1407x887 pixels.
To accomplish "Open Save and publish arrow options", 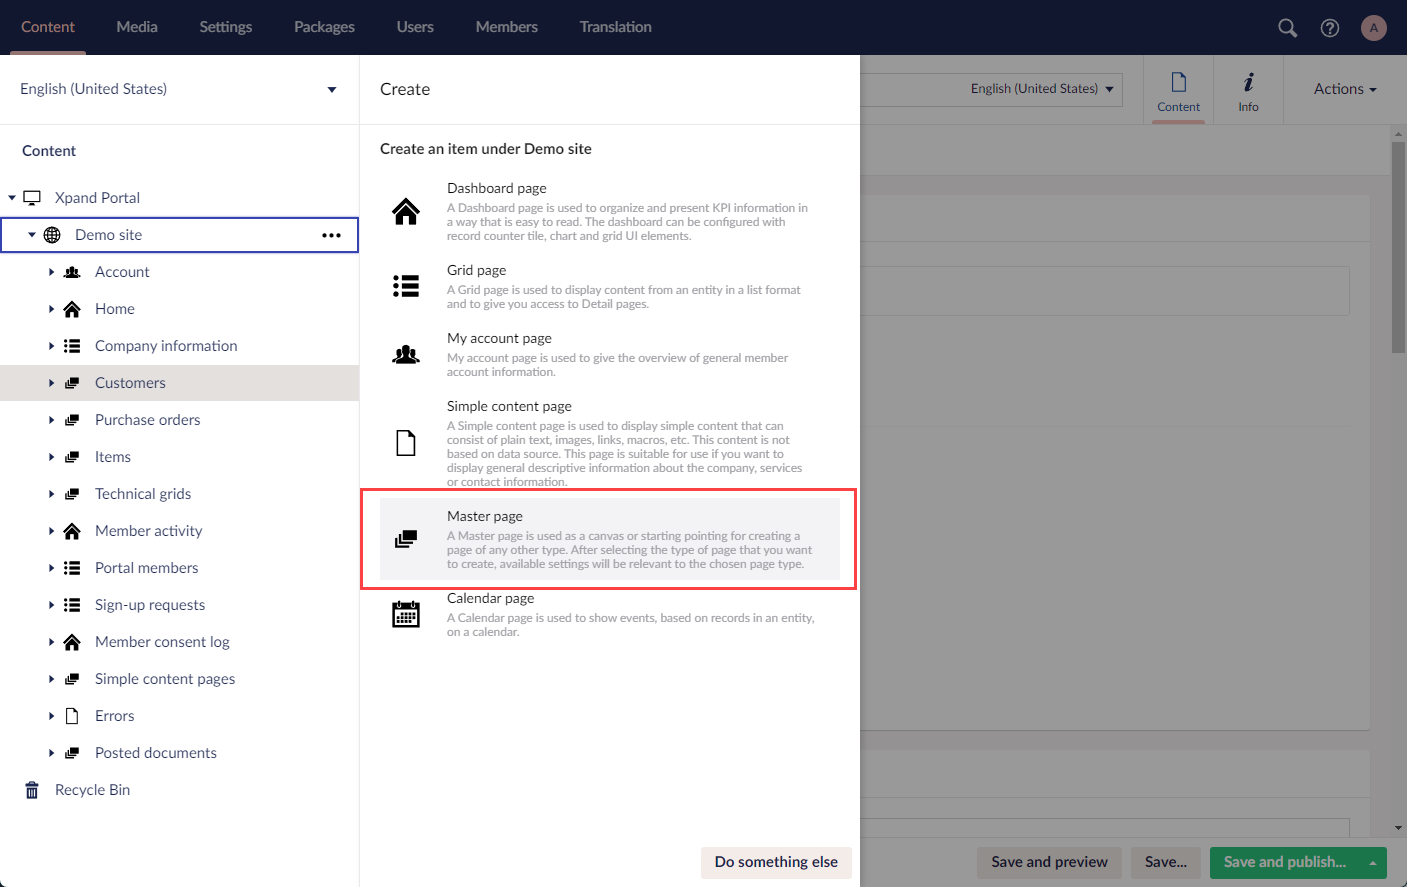I will click(1373, 862).
